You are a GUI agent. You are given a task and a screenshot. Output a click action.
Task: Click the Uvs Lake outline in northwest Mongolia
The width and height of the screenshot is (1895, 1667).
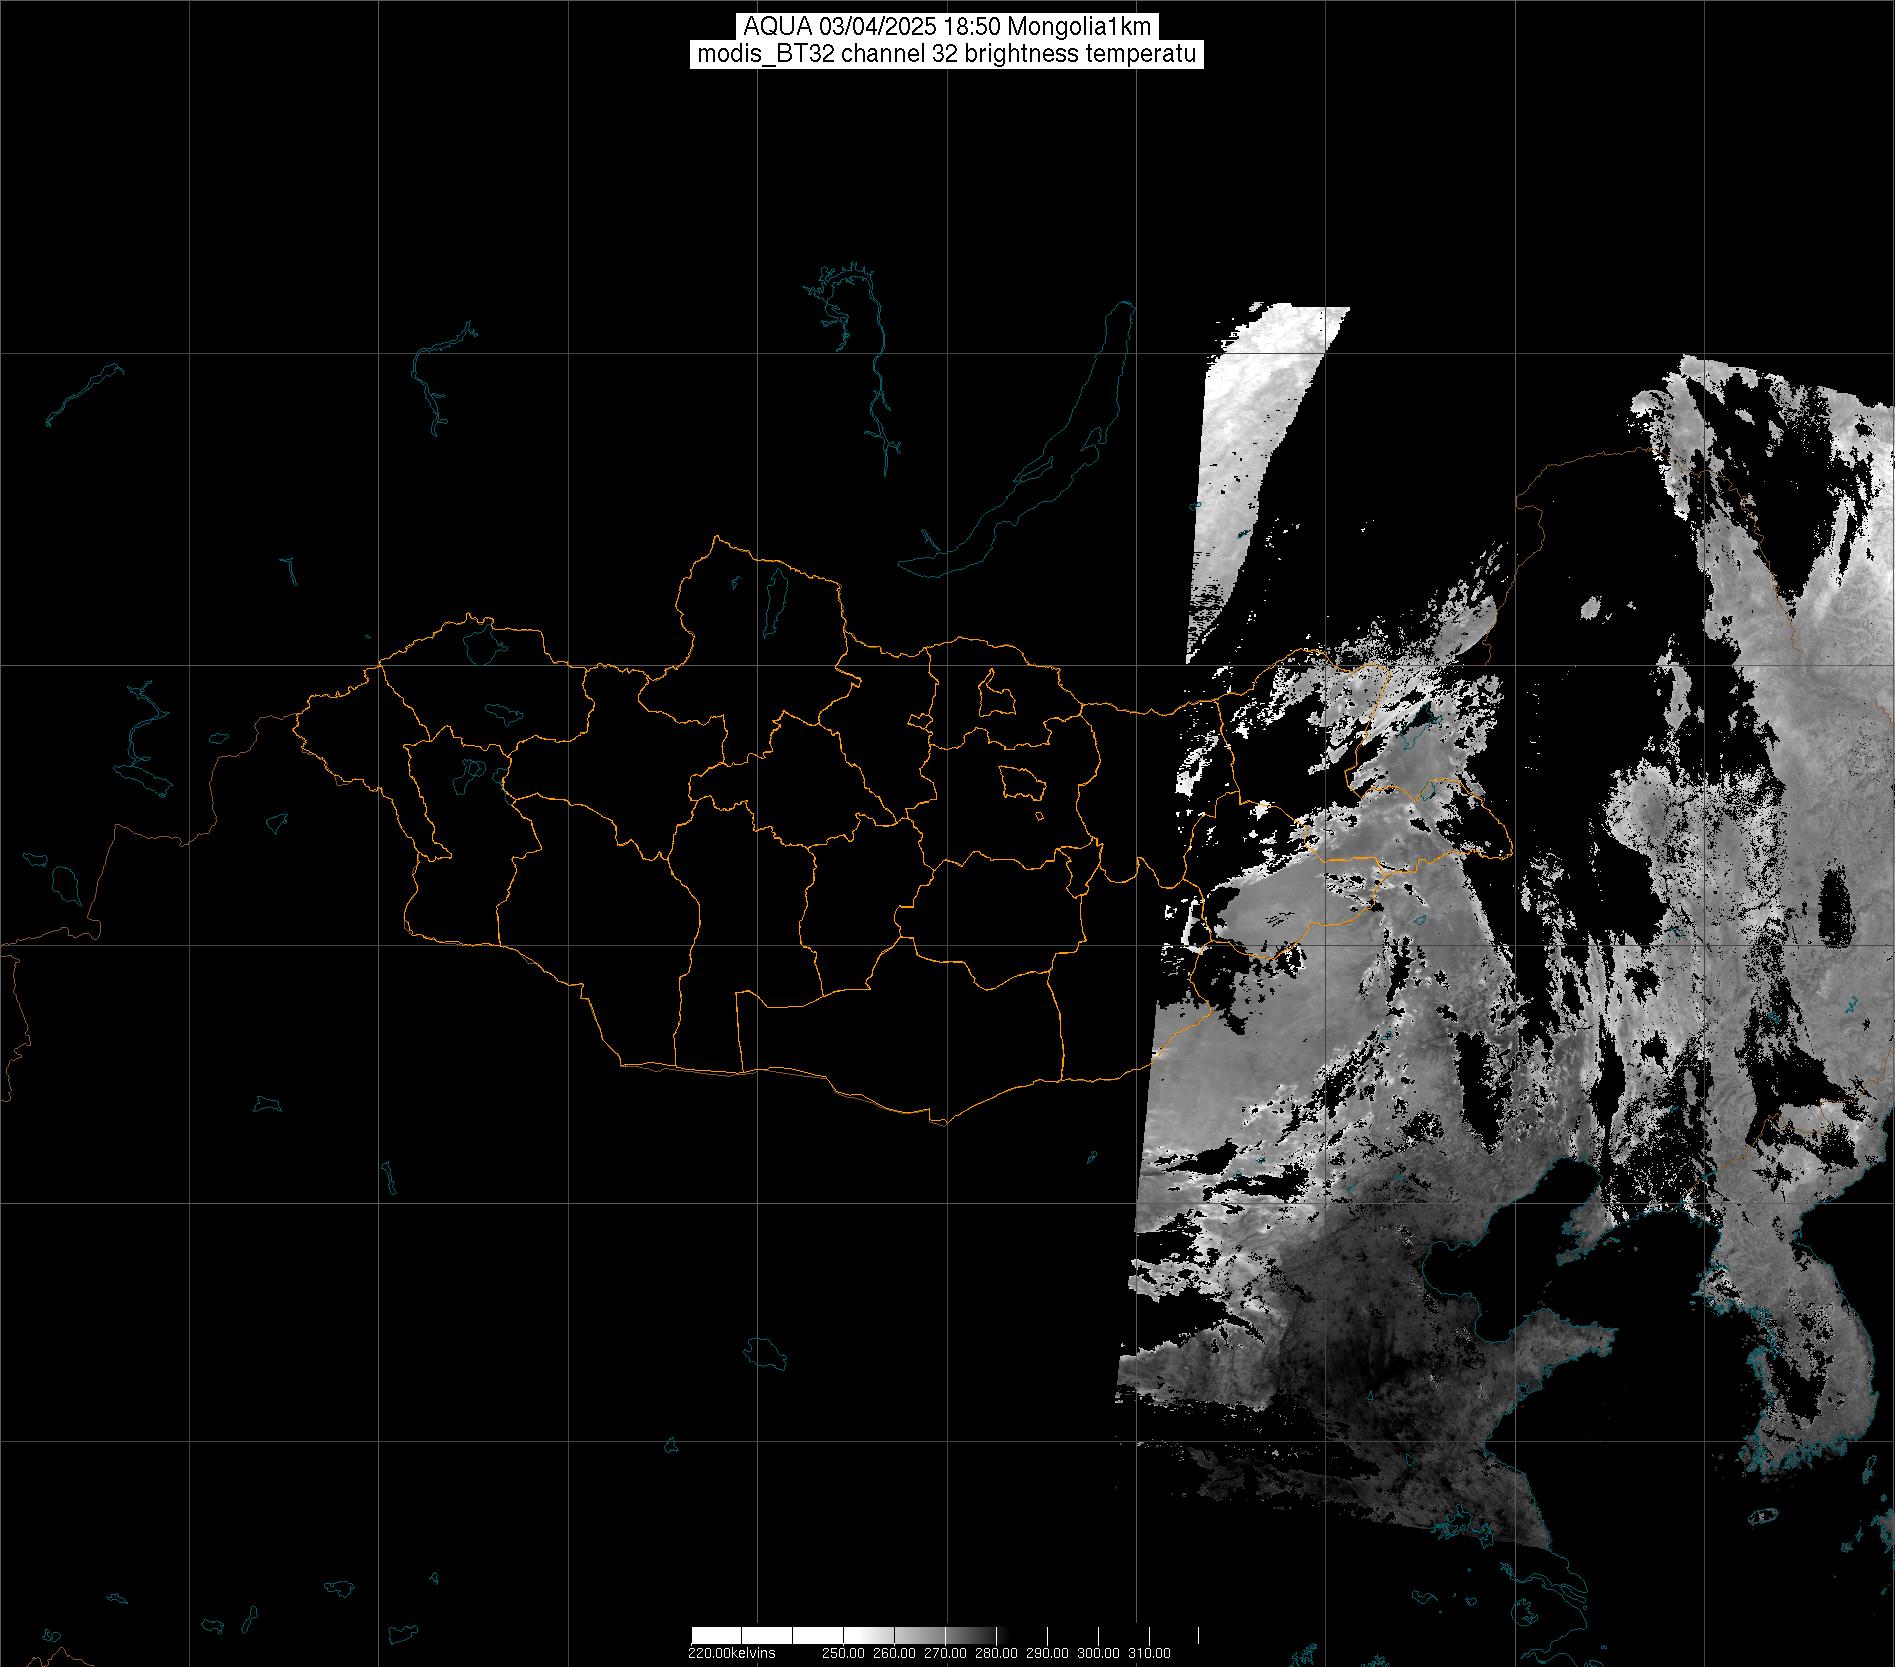tap(482, 644)
